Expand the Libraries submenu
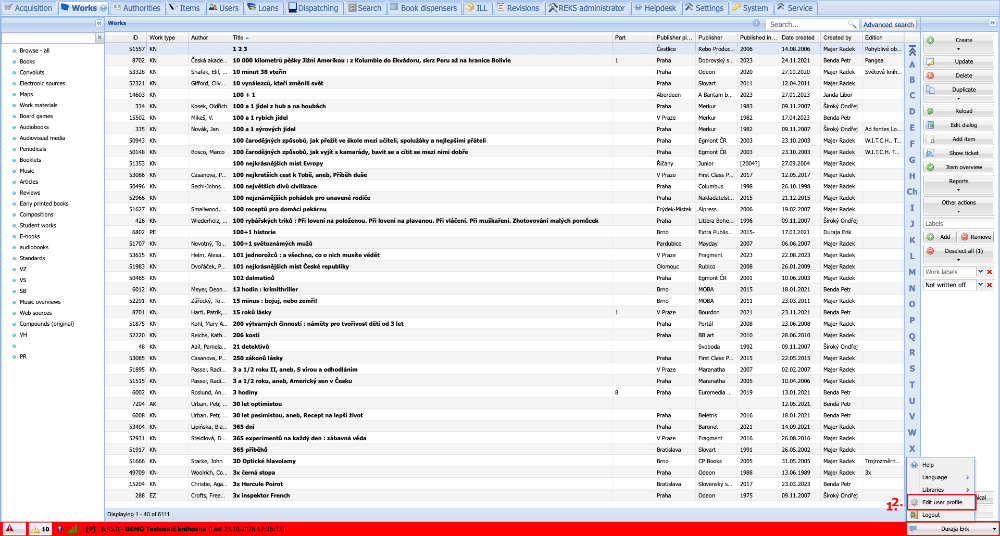 click(941, 489)
